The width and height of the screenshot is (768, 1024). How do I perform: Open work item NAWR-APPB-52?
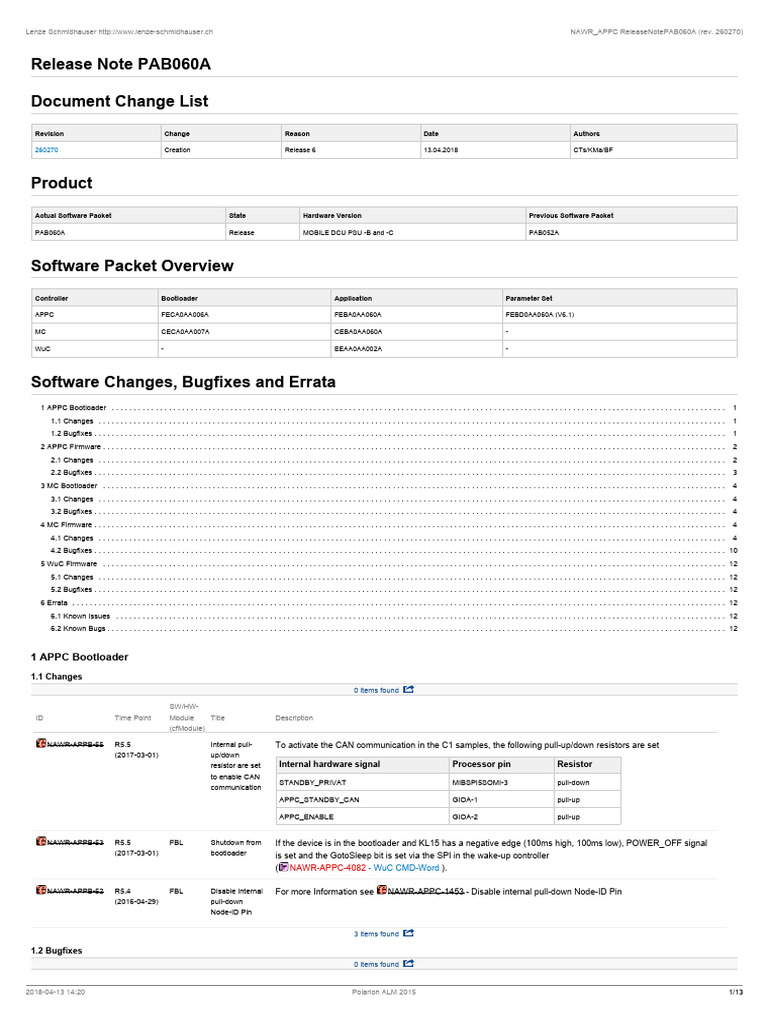pyautogui.click(x=75, y=891)
